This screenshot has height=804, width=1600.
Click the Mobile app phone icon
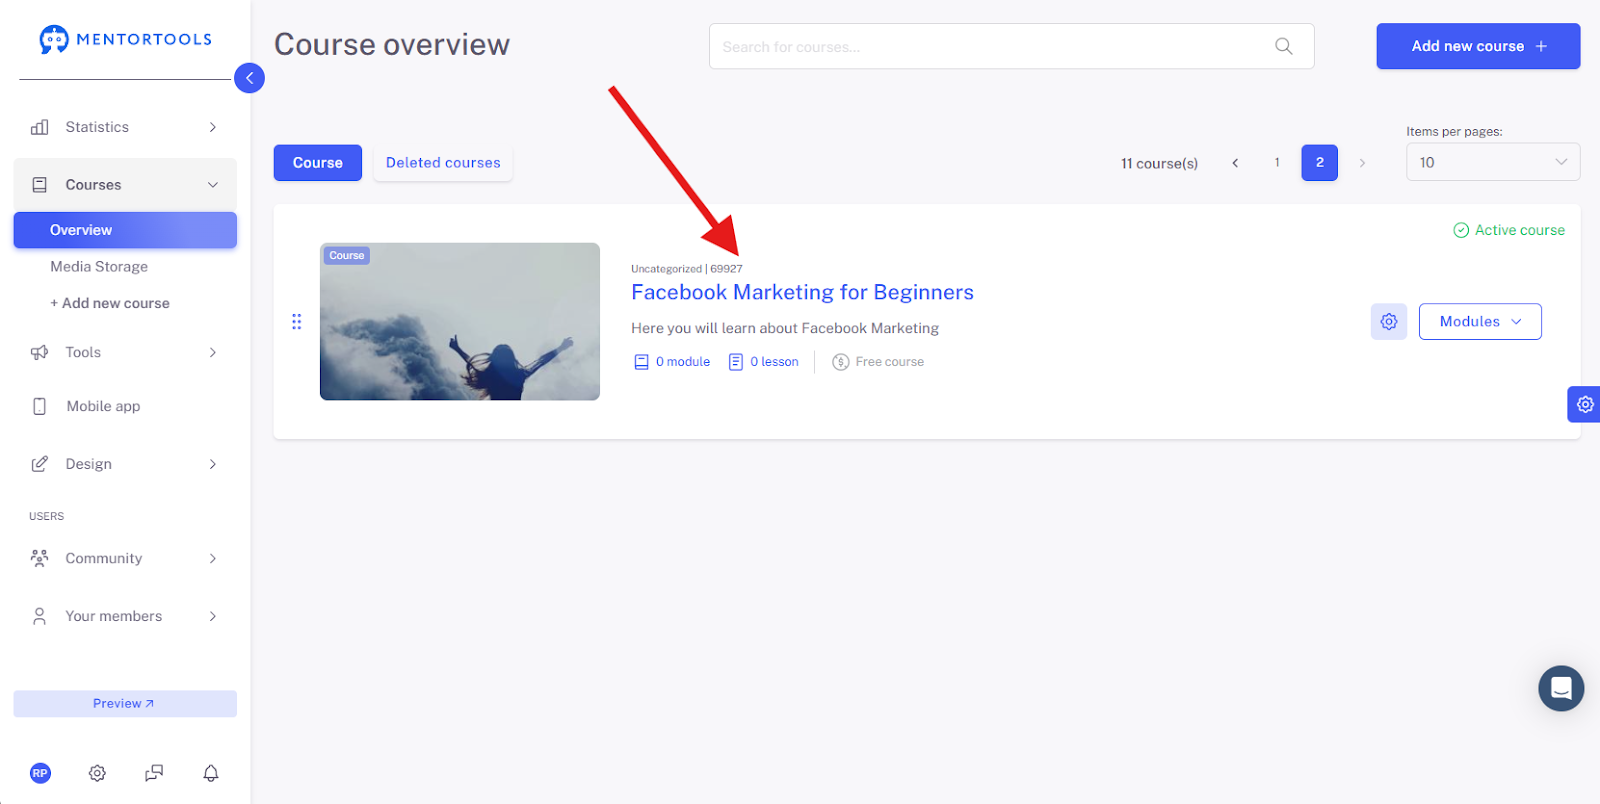tap(40, 406)
